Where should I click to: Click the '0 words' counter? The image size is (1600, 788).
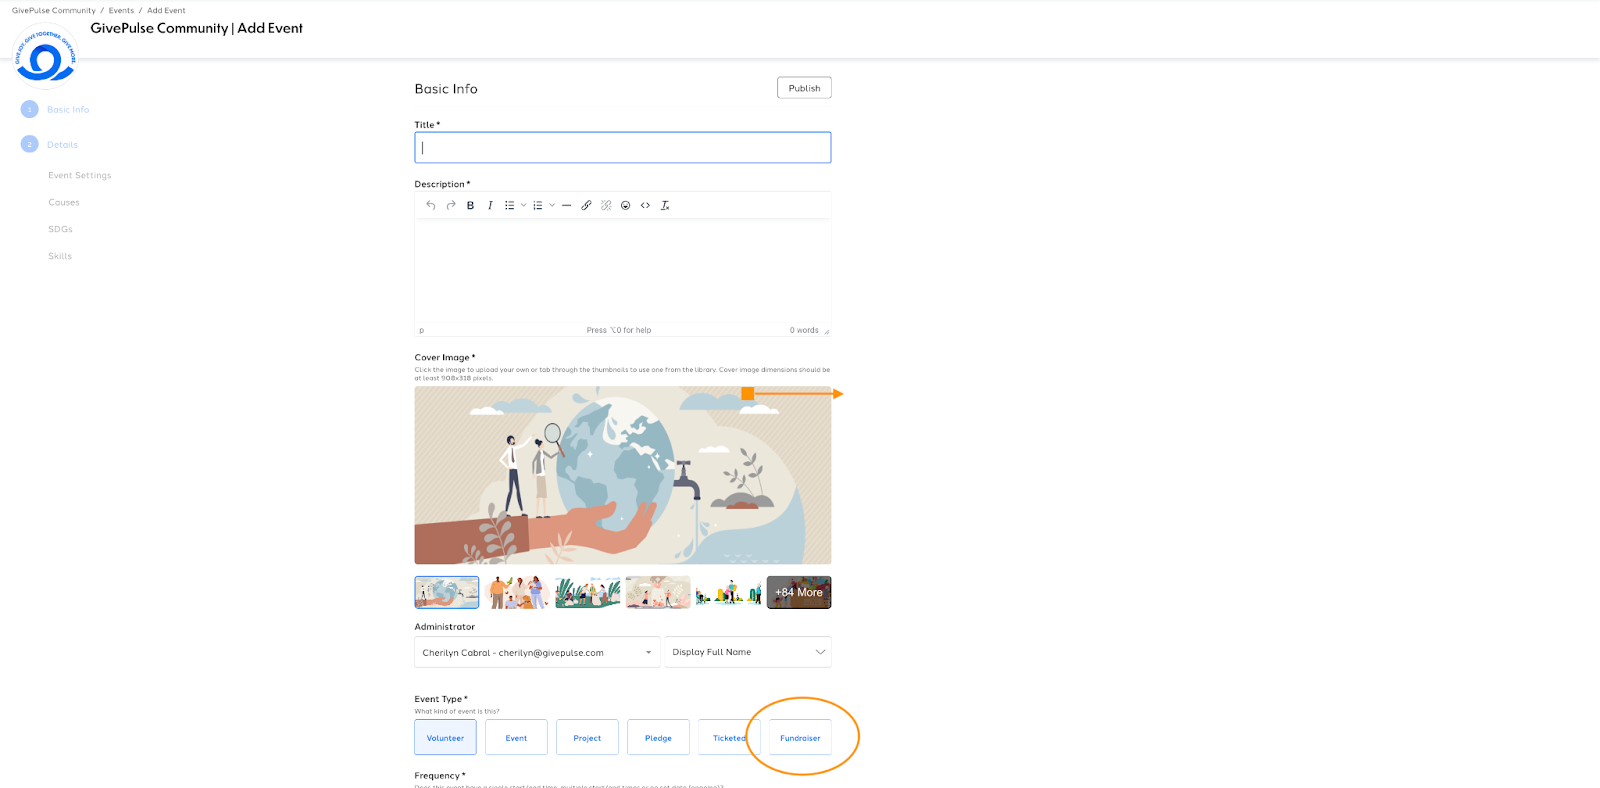tap(804, 330)
